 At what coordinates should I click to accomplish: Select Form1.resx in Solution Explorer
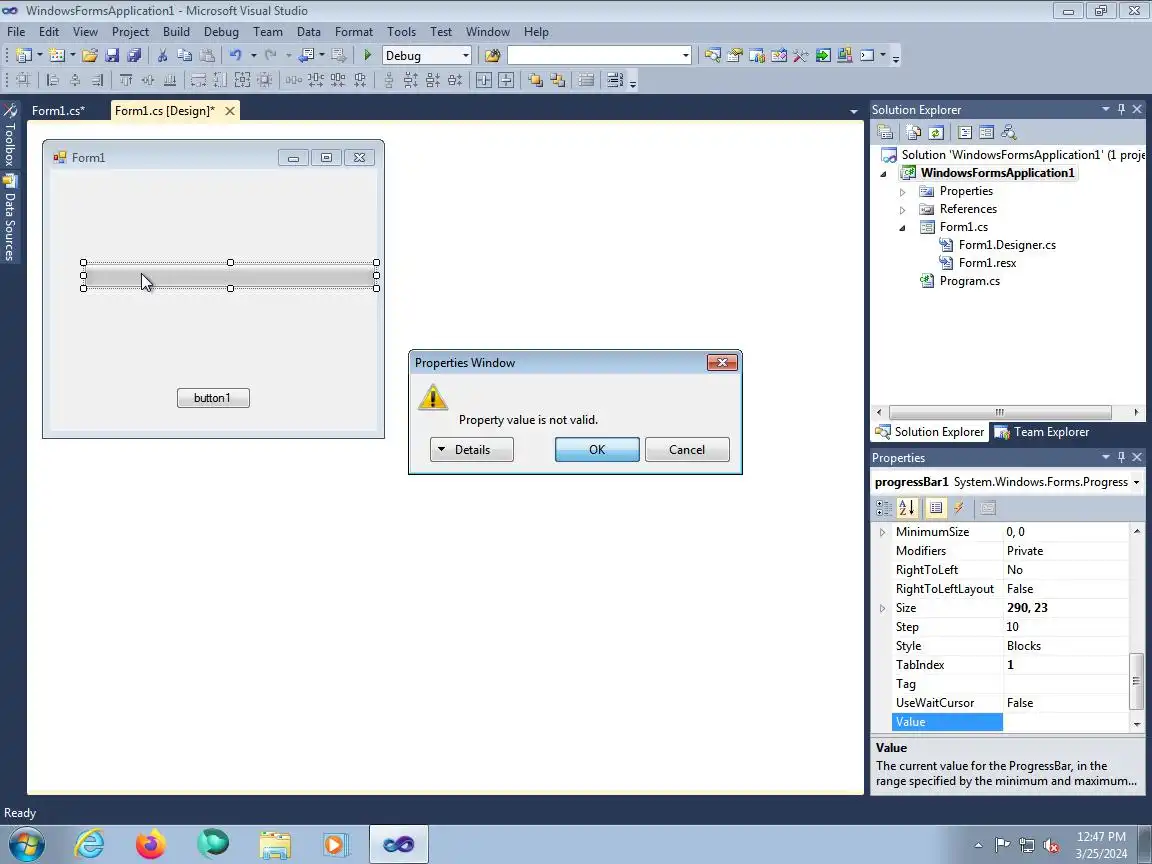coord(987,263)
